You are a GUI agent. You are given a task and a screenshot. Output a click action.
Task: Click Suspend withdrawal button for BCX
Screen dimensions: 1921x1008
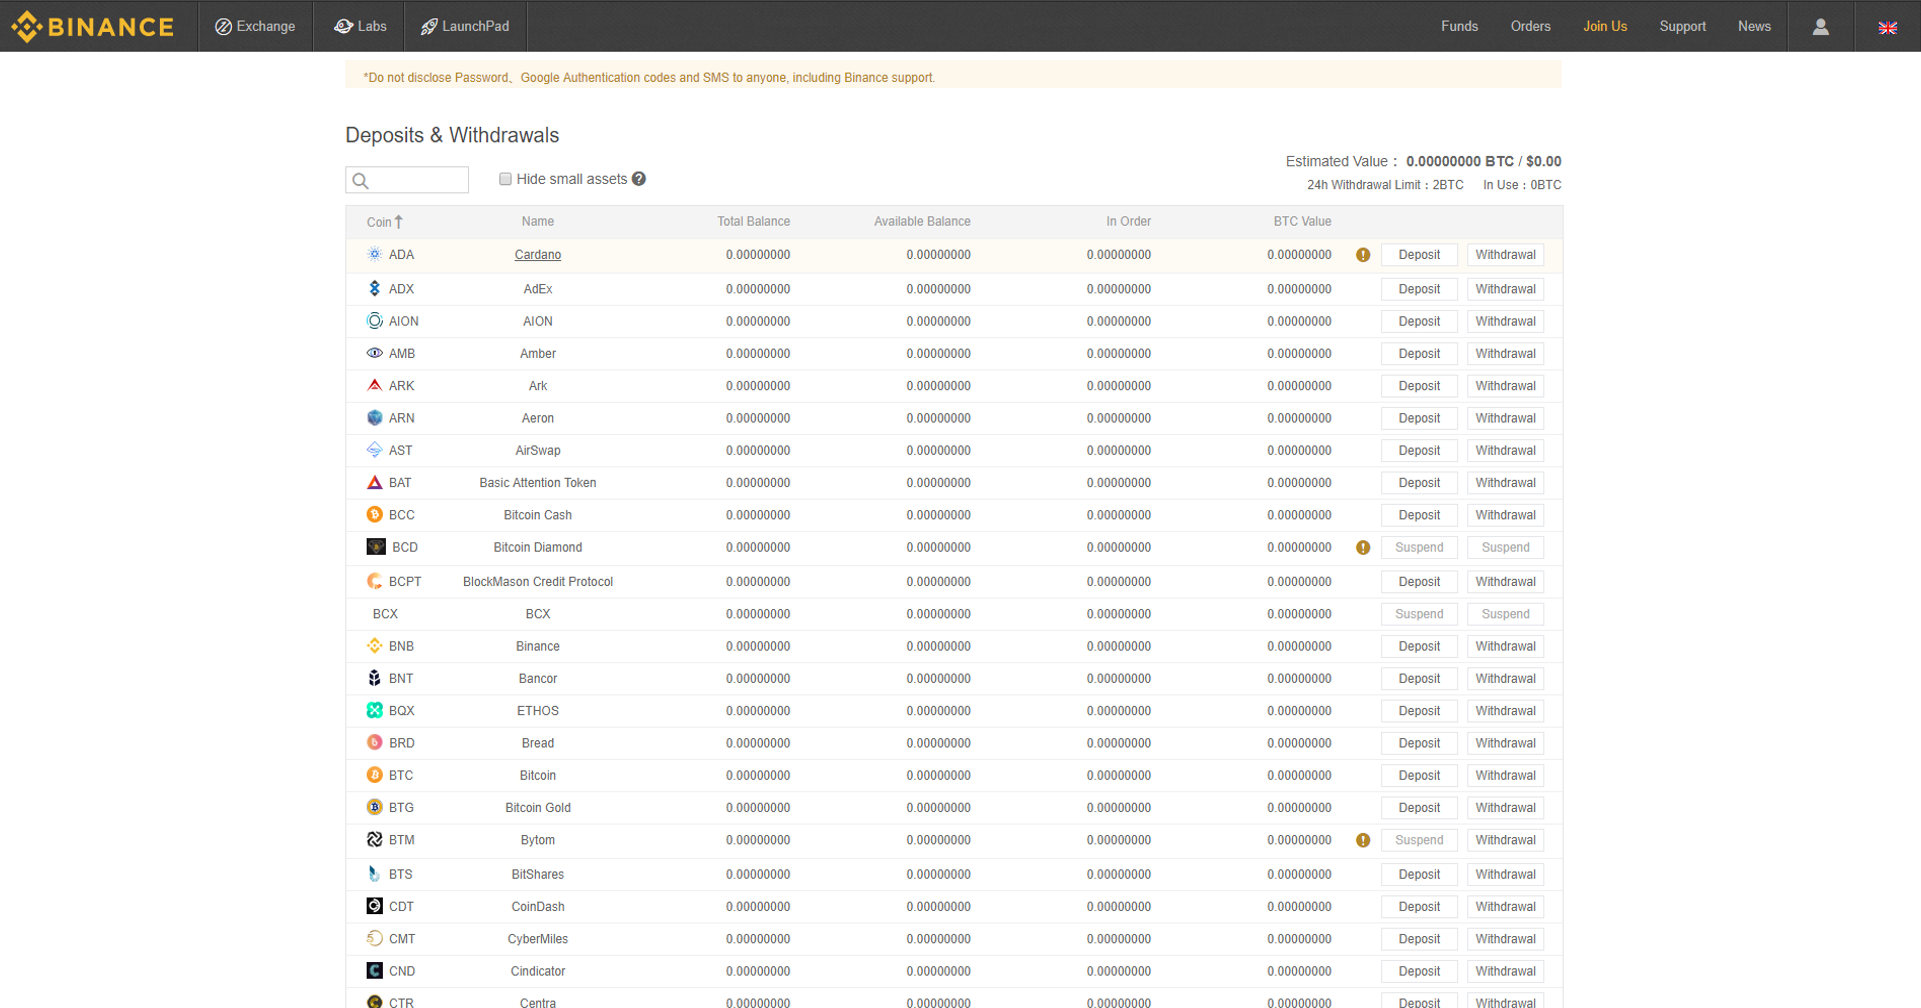(1505, 614)
